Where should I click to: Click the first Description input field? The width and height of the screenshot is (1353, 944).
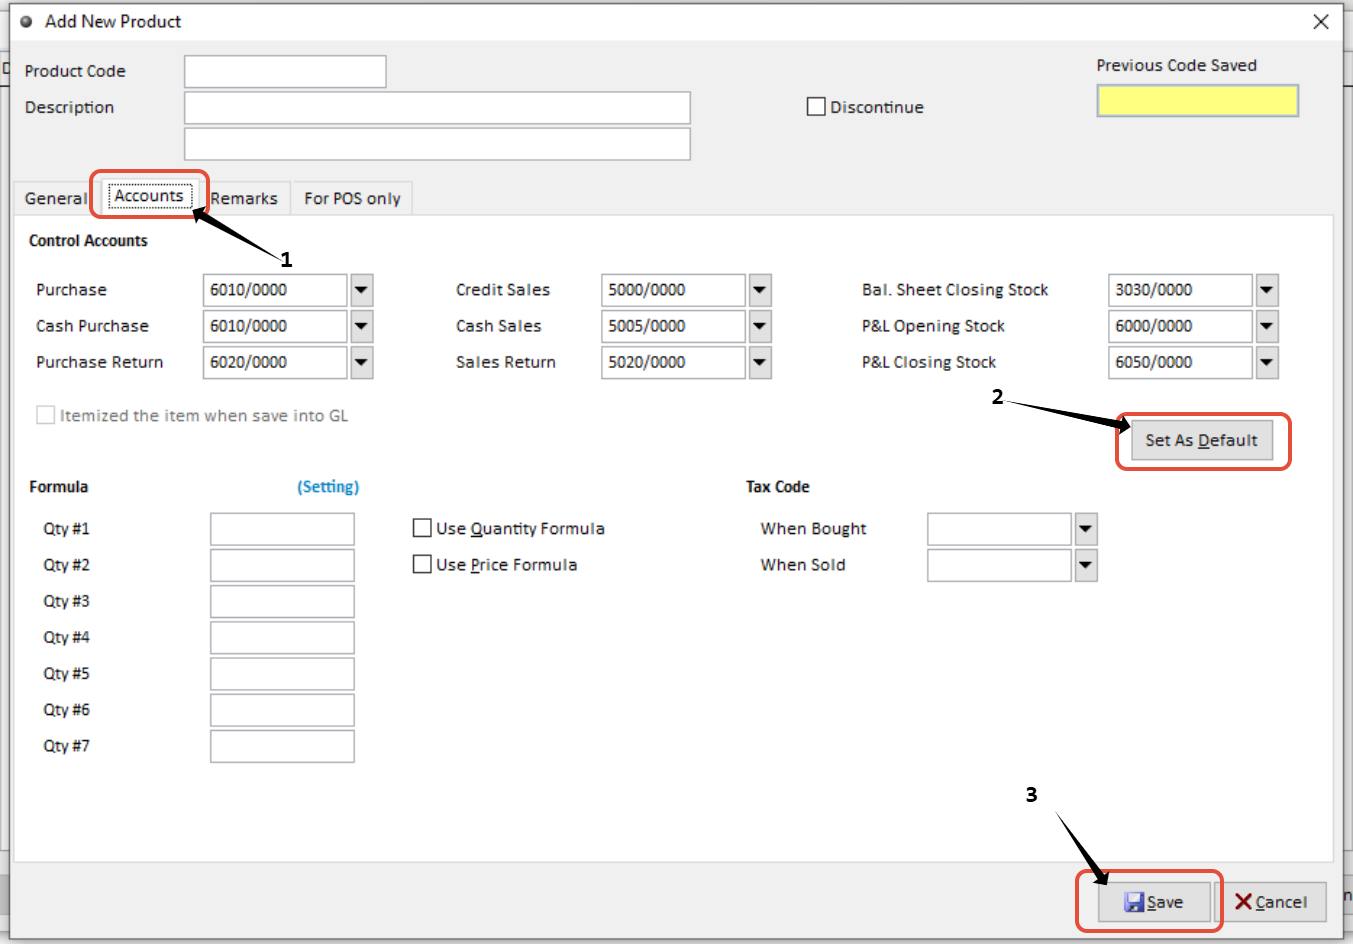tap(437, 107)
